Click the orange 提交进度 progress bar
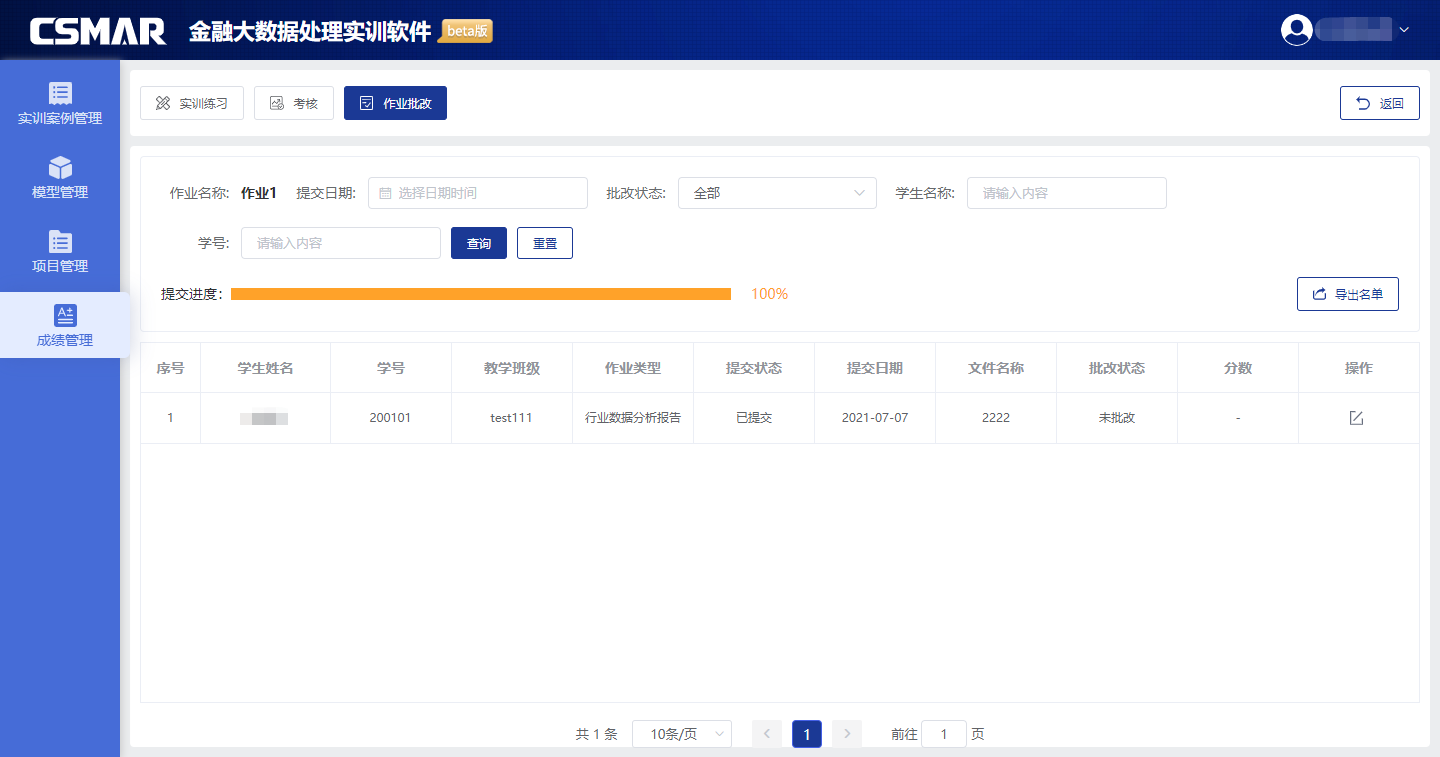 [x=480, y=294]
